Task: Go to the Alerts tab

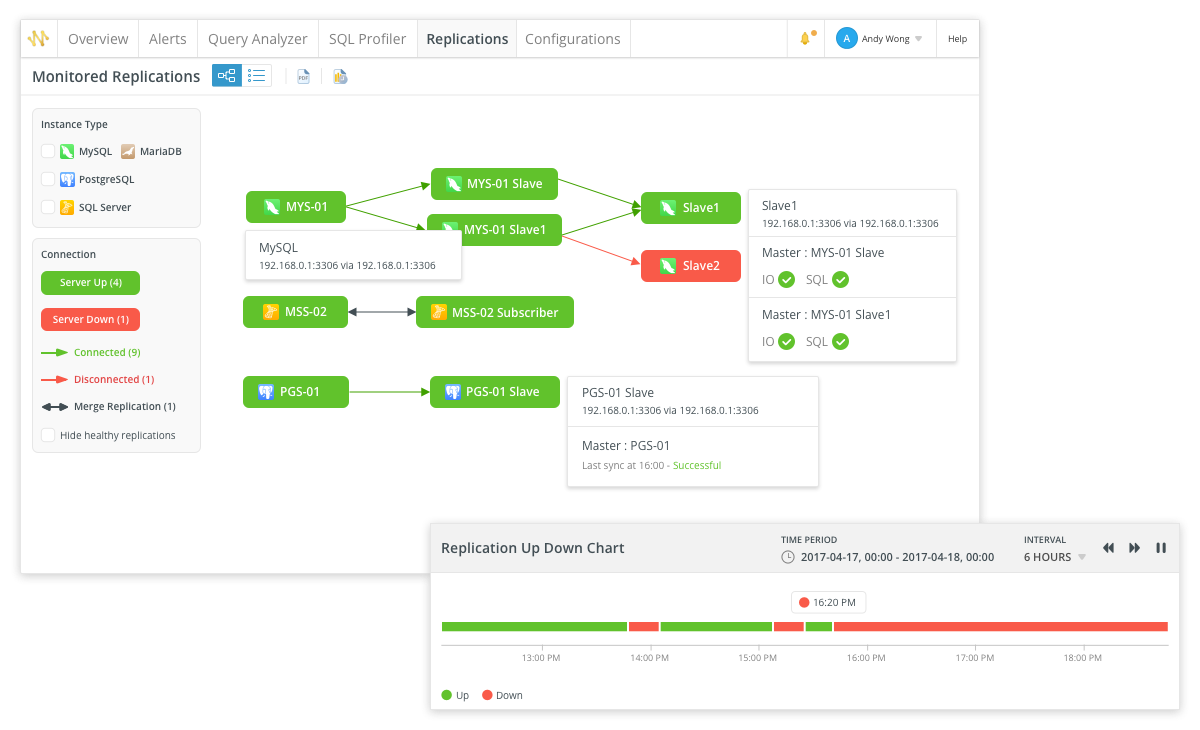Action: 168,39
